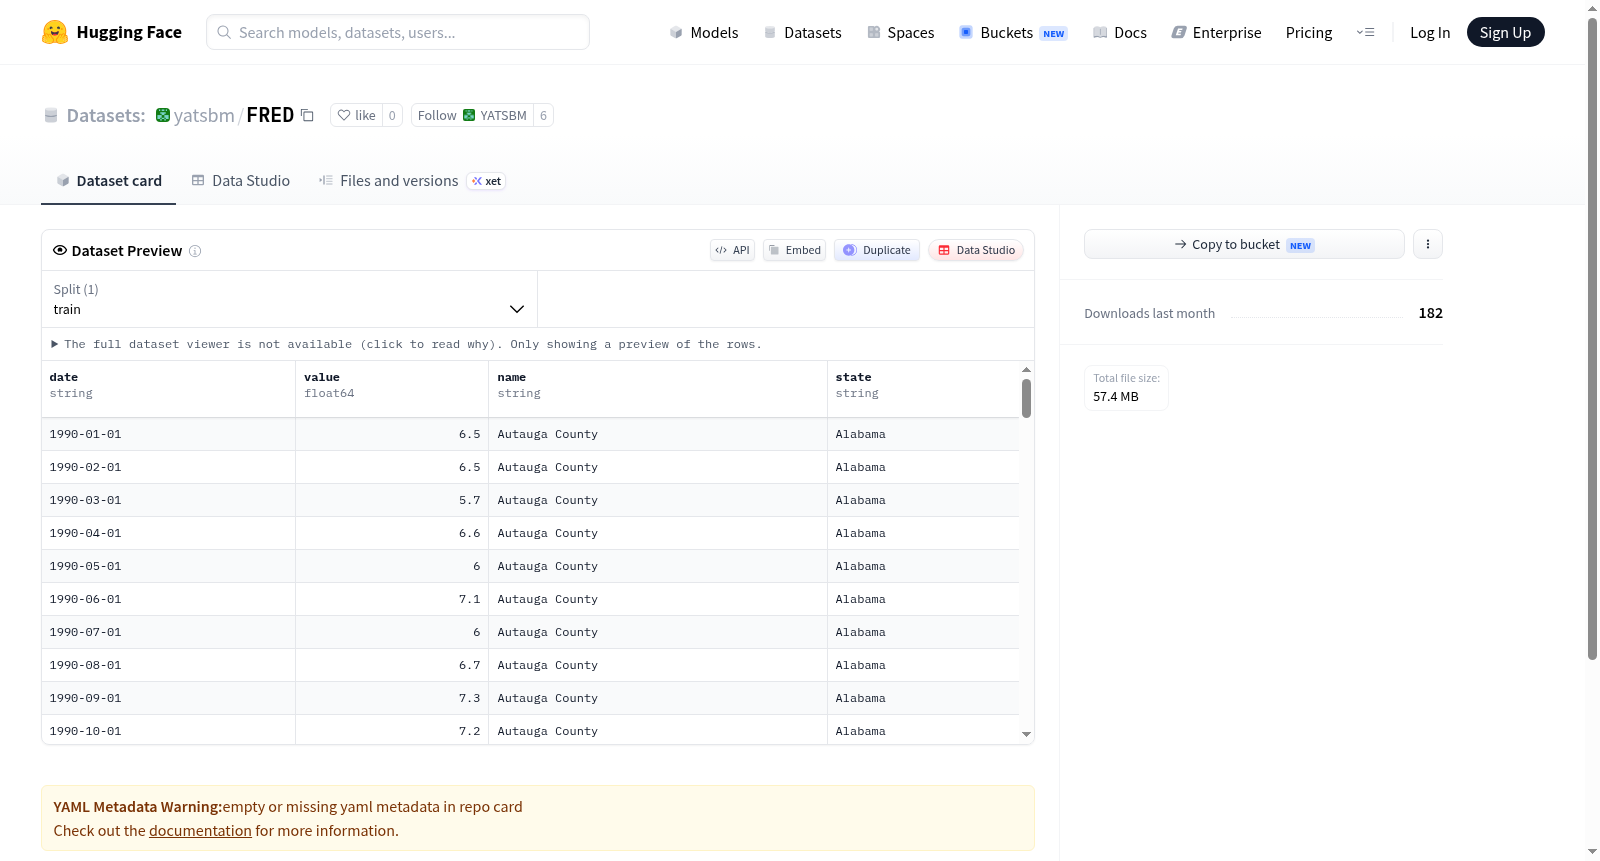This screenshot has height=861, width=1600.
Task: Open the Split train dropdown
Action: (x=289, y=299)
